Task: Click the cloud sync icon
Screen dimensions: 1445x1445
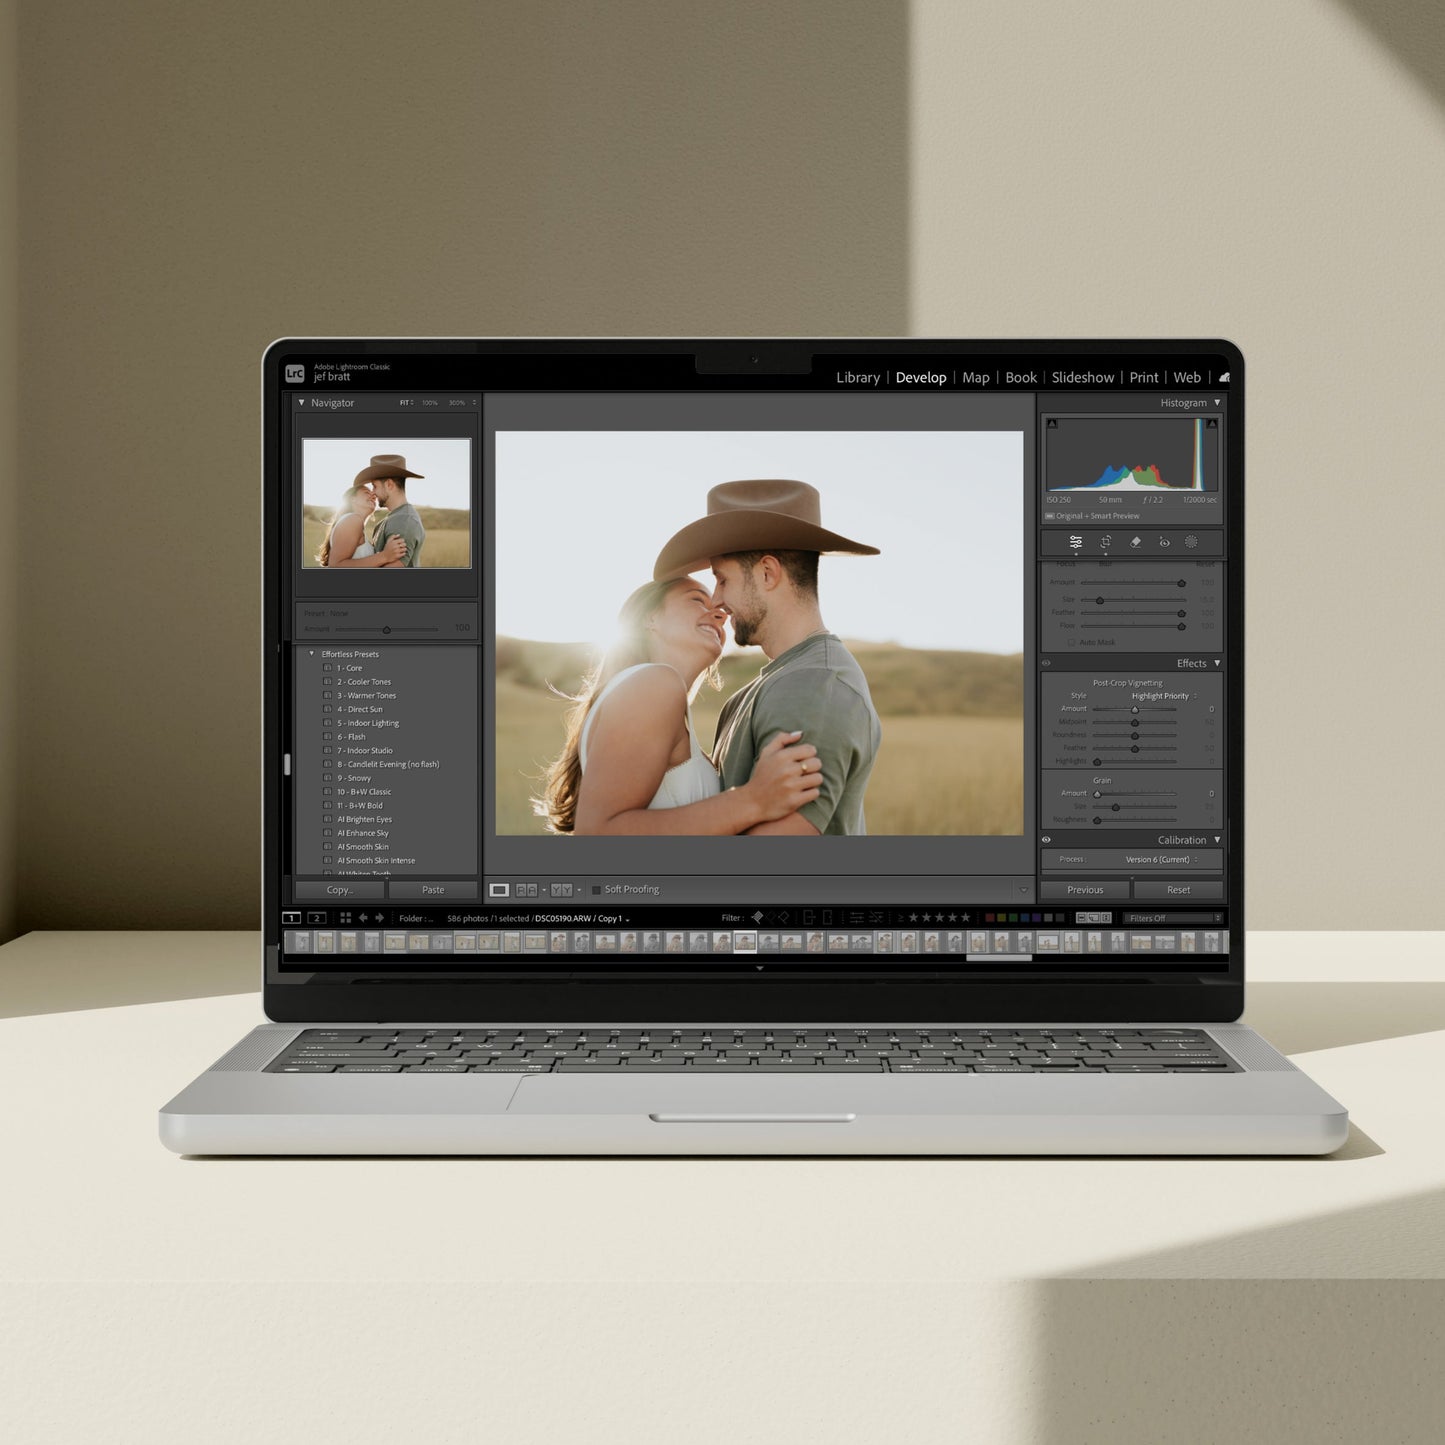Action: point(1224,377)
